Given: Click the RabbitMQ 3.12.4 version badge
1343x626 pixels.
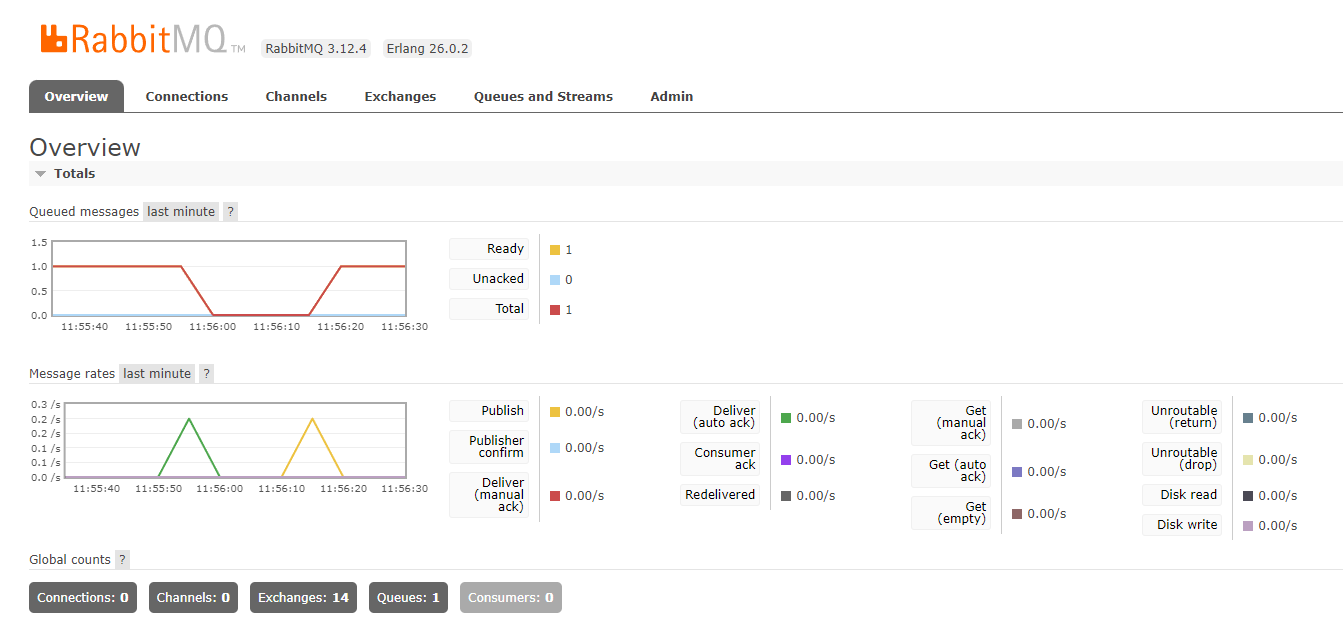Looking at the screenshot, I should point(316,48).
